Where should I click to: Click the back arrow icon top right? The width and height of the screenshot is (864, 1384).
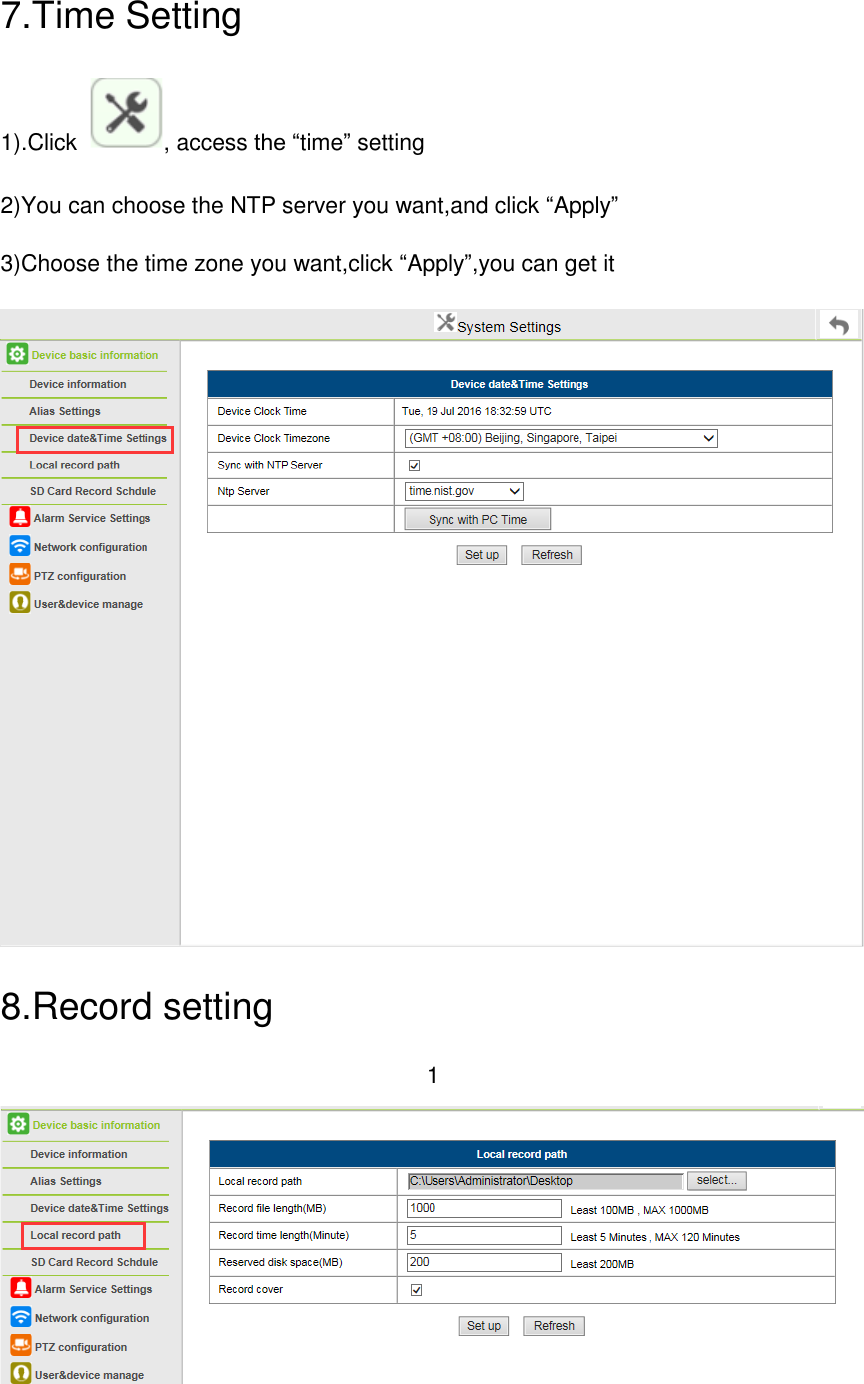(839, 324)
